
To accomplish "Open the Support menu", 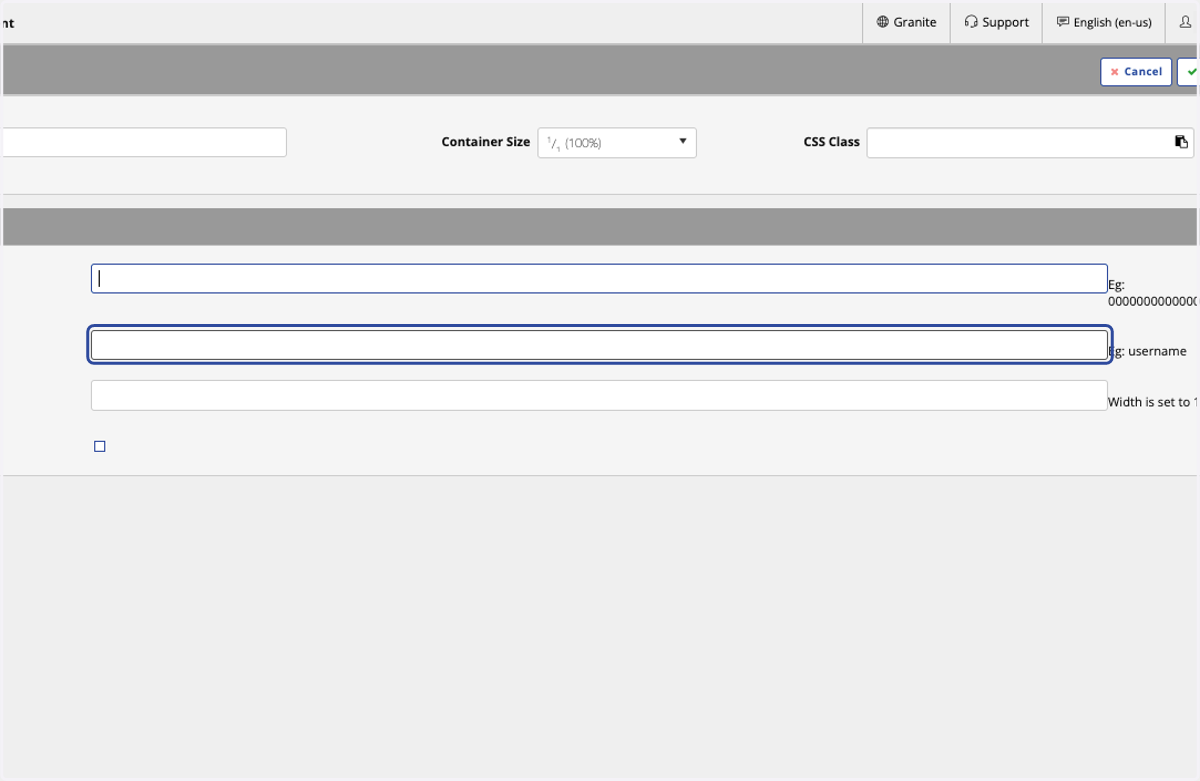I will coord(996,22).
